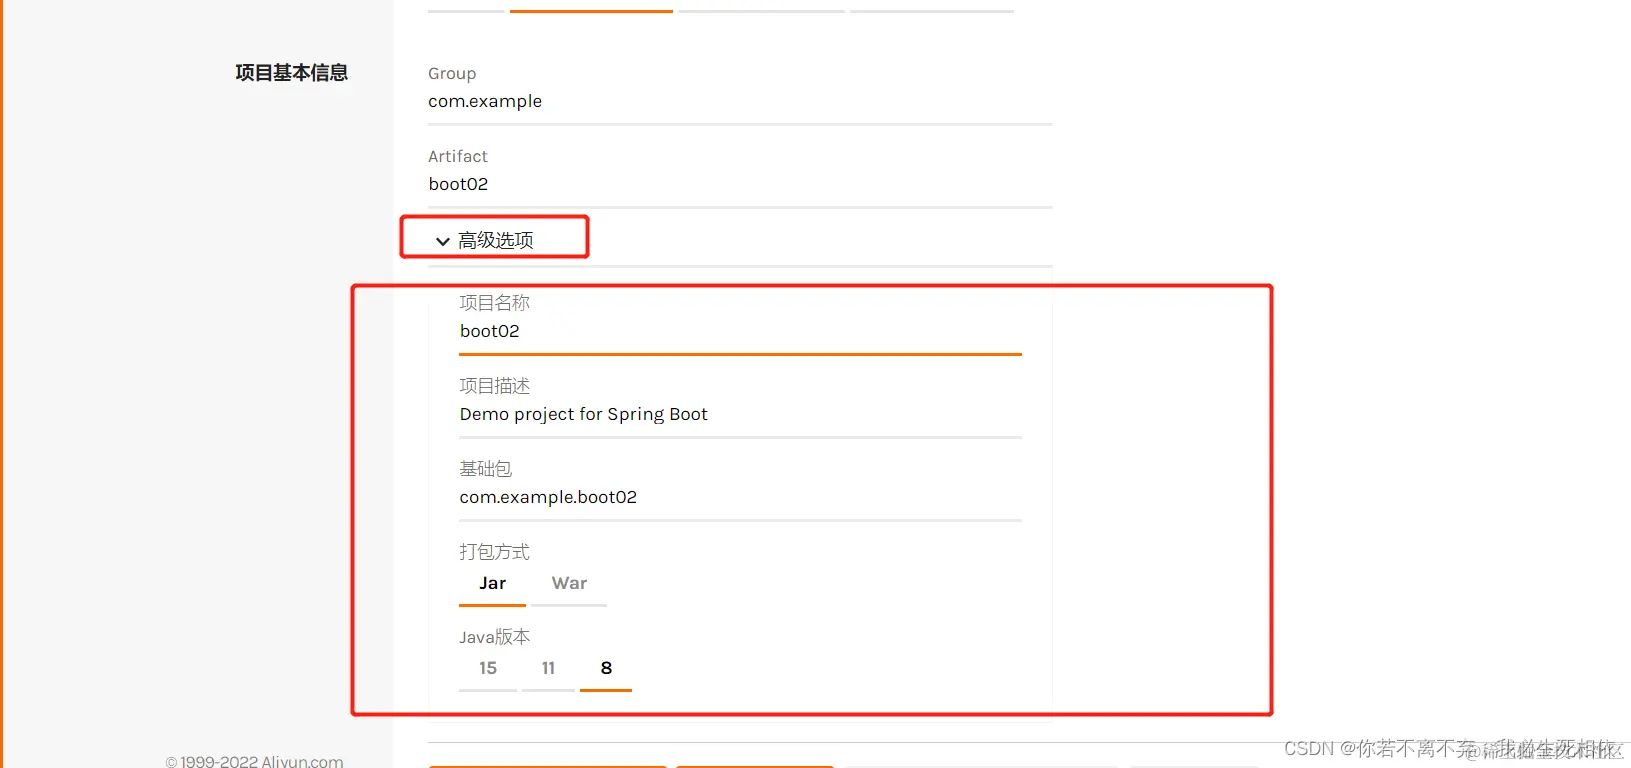The image size is (1631, 768).
Task: Edit the 项目名称 field with boot02
Action: click(x=740, y=332)
